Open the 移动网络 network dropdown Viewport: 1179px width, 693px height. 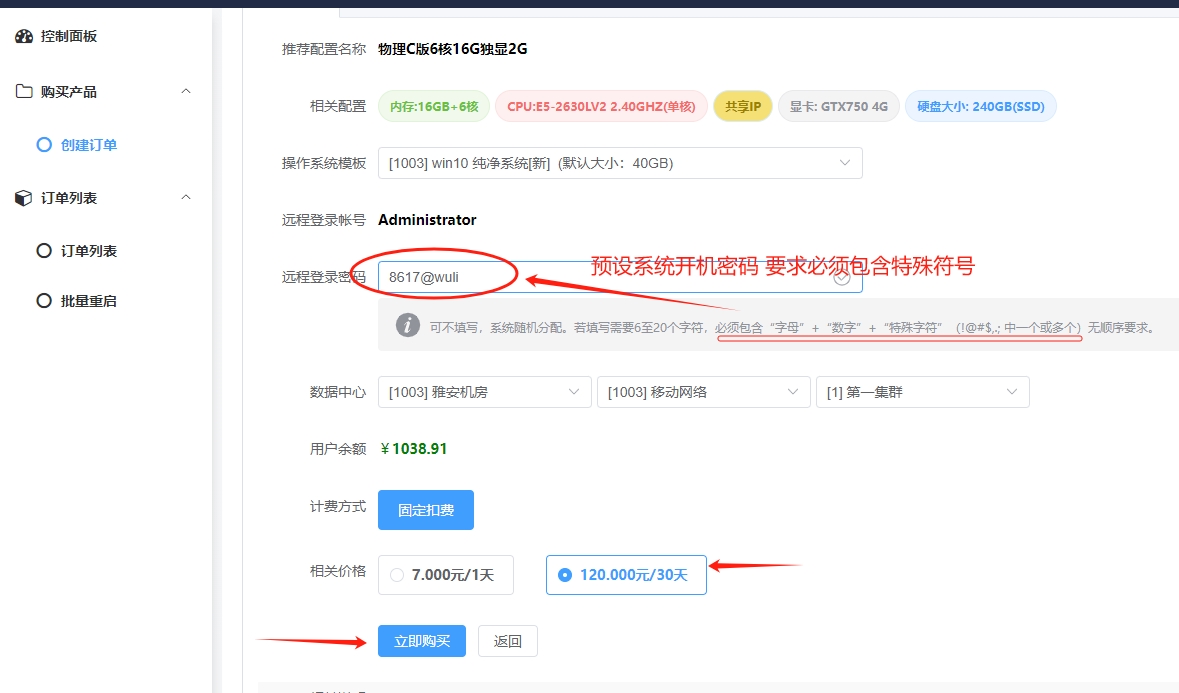(702, 392)
